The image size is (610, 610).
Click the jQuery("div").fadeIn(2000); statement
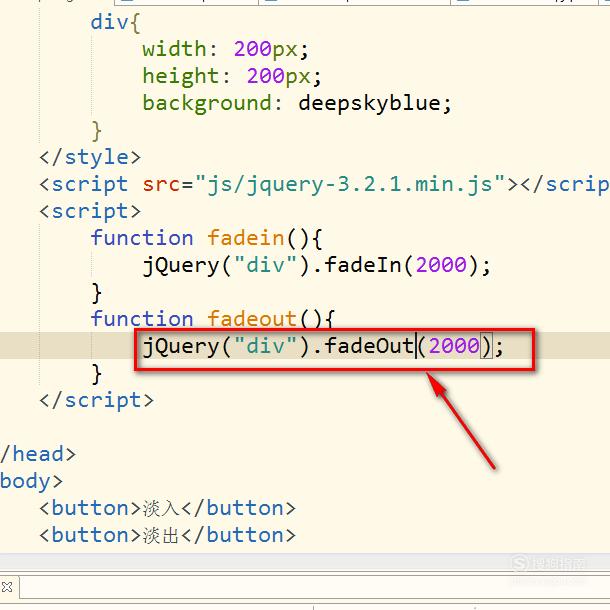point(317,265)
